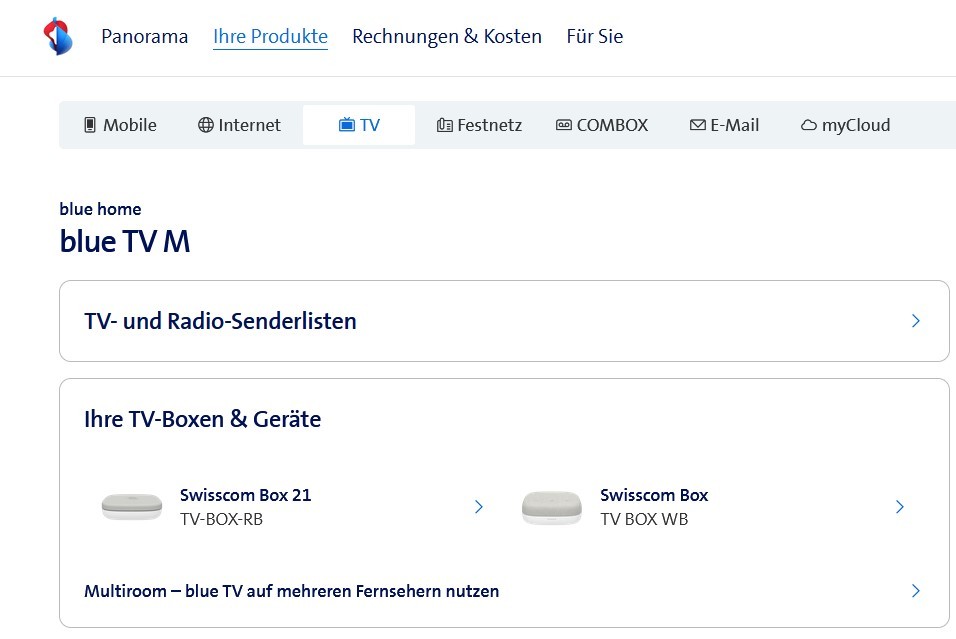Select Ihre Produkte in navigation
Screen dimensions: 956x639
270,37
